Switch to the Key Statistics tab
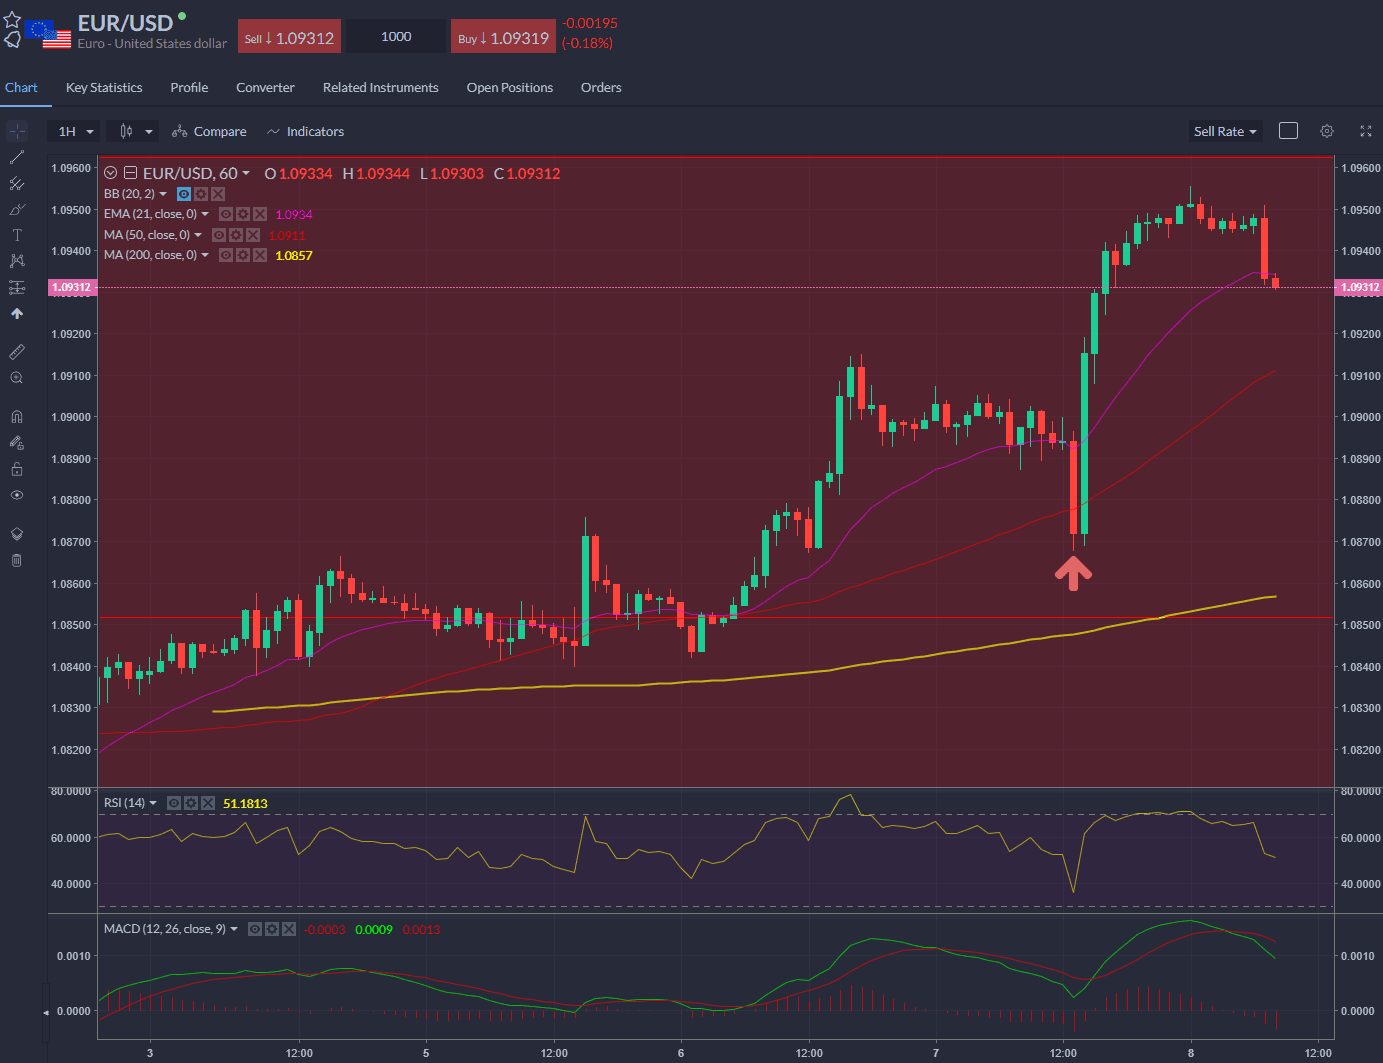 [104, 88]
